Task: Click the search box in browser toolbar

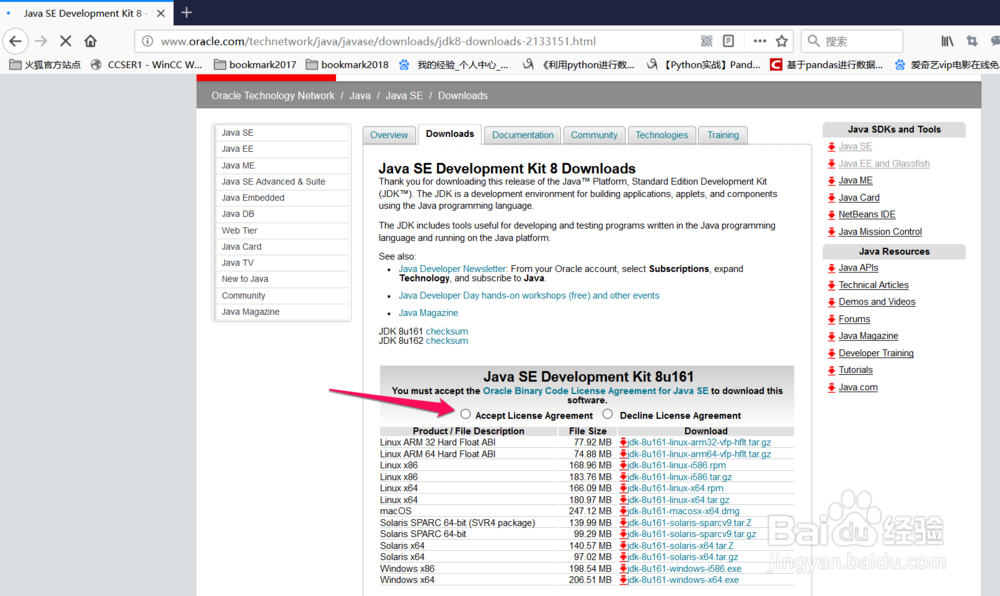Action: tap(852, 41)
